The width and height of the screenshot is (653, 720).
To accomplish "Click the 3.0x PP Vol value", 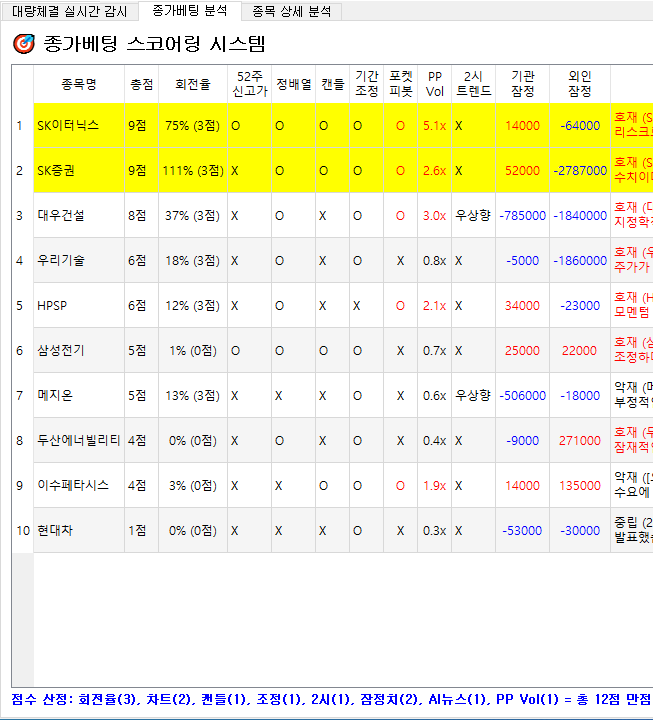I will (434, 215).
